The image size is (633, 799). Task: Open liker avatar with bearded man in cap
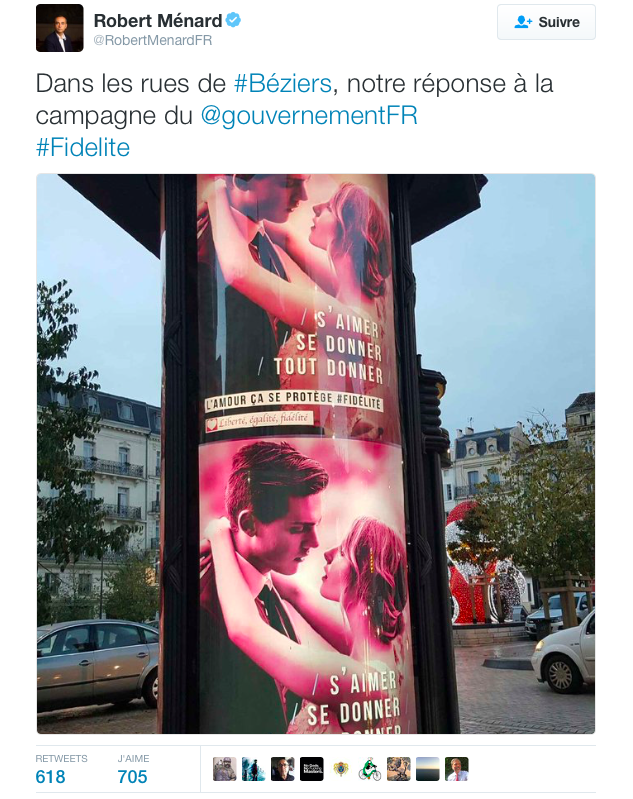pos(224,769)
